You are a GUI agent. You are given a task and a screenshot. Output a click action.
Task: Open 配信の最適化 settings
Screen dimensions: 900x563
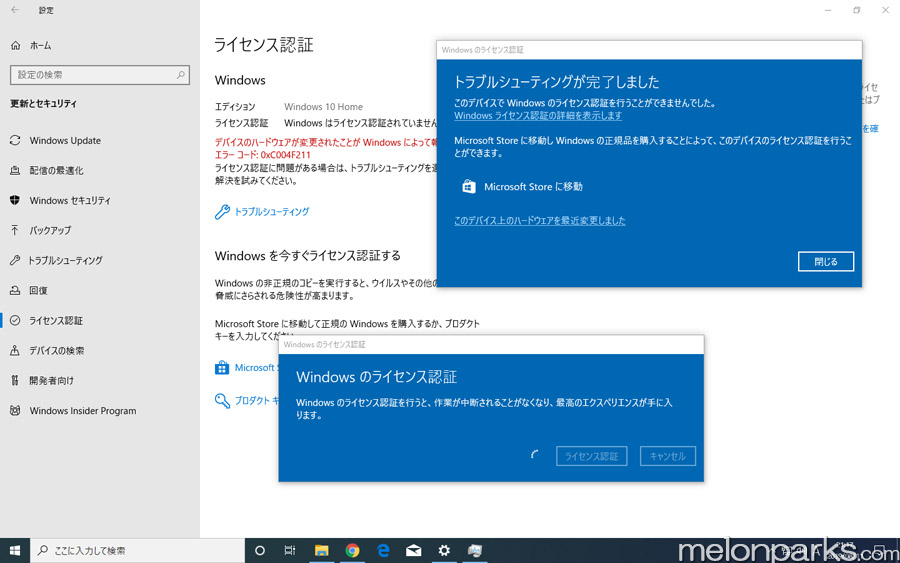point(56,170)
